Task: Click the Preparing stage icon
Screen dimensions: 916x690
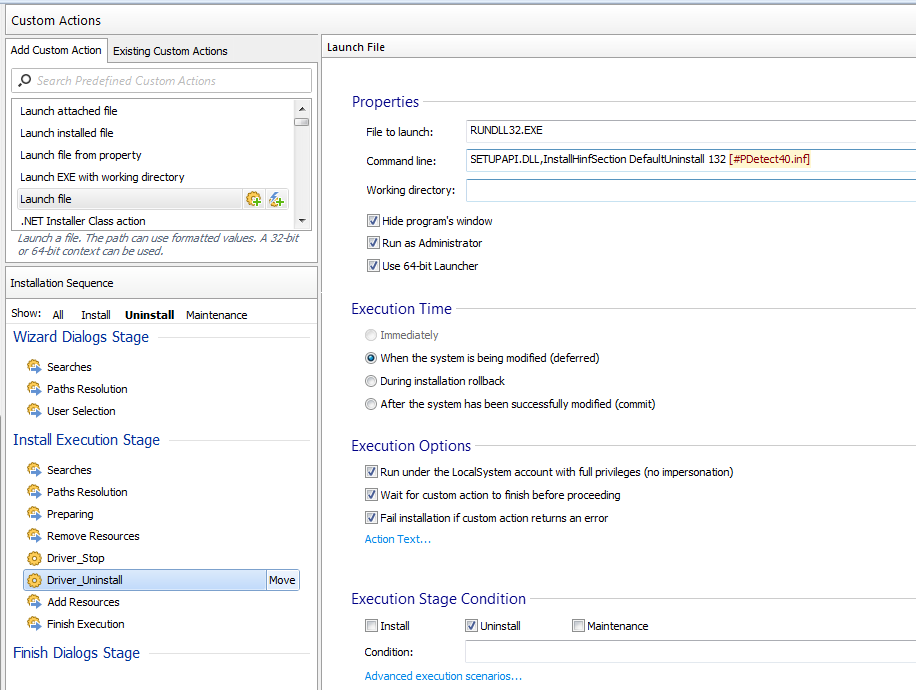Action: [x=34, y=514]
